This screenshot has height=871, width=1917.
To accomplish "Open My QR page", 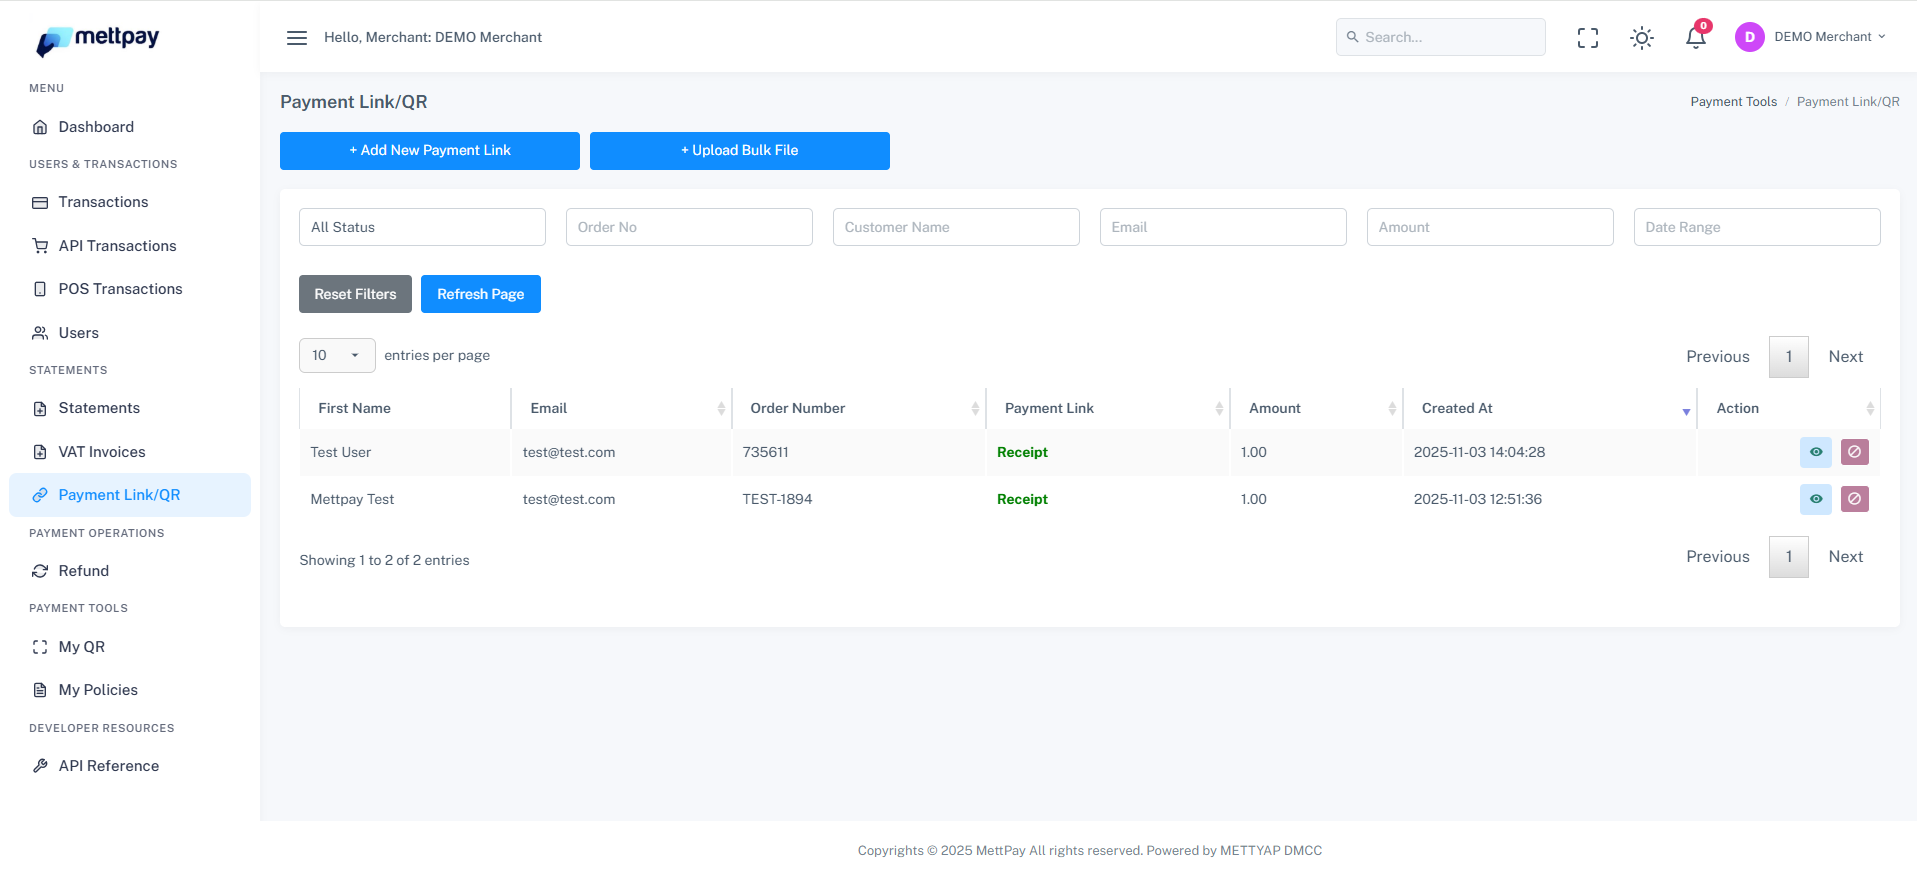I will (81, 647).
